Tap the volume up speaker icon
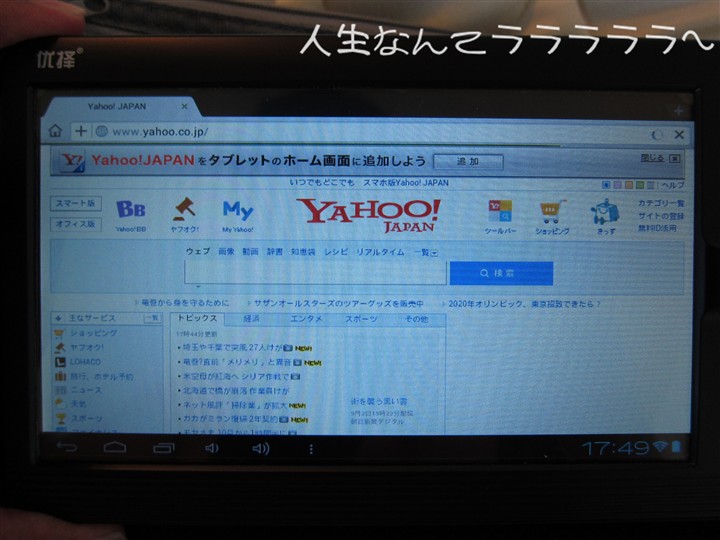This screenshot has width=720, height=540. [260, 449]
